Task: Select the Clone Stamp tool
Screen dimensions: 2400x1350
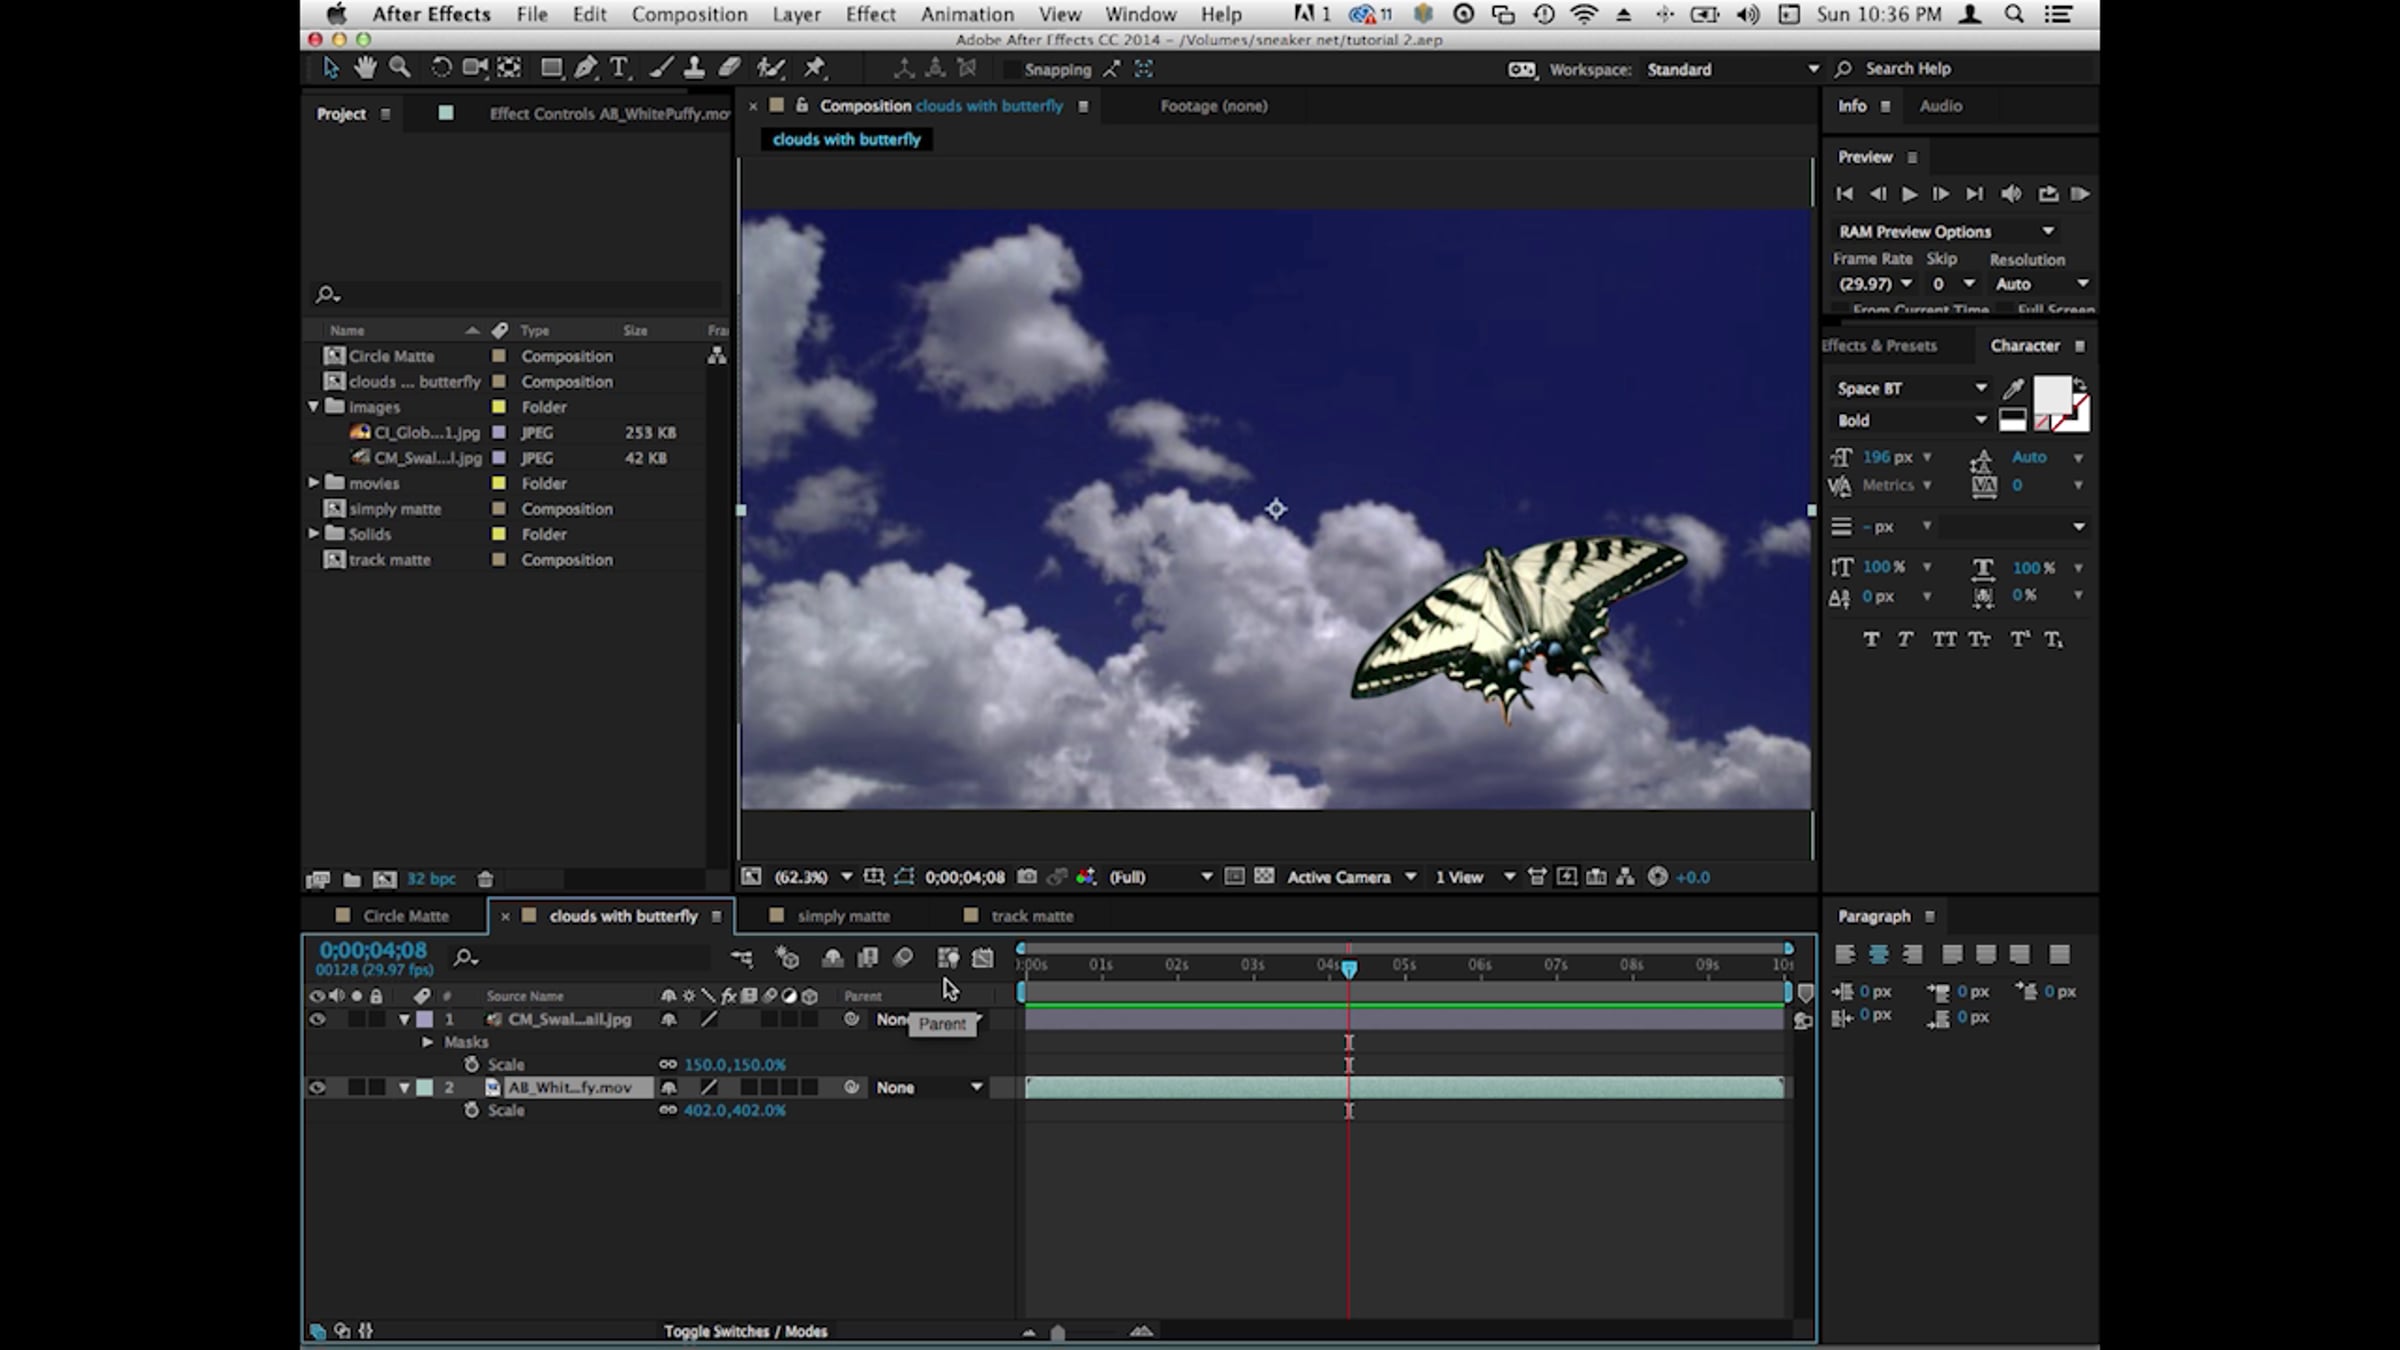Action: (x=693, y=68)
